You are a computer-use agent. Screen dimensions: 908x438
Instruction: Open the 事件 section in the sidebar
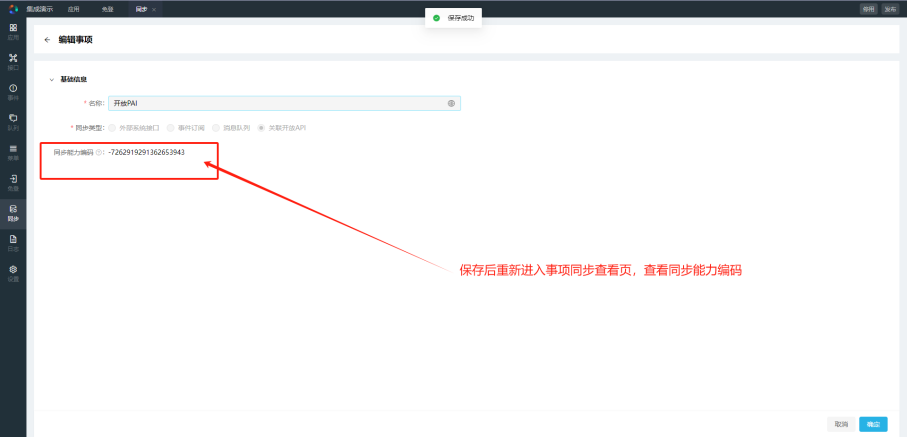(x=13, y=92)
